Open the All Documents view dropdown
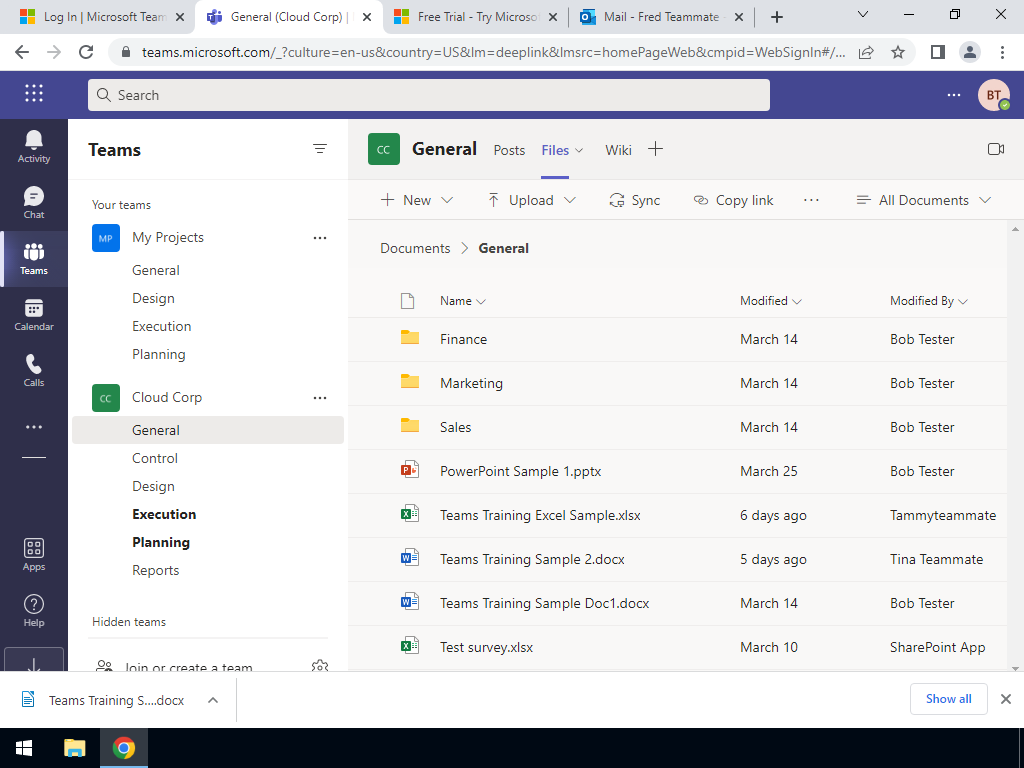Screen dimensions: 1024x768 pos(923,200)
